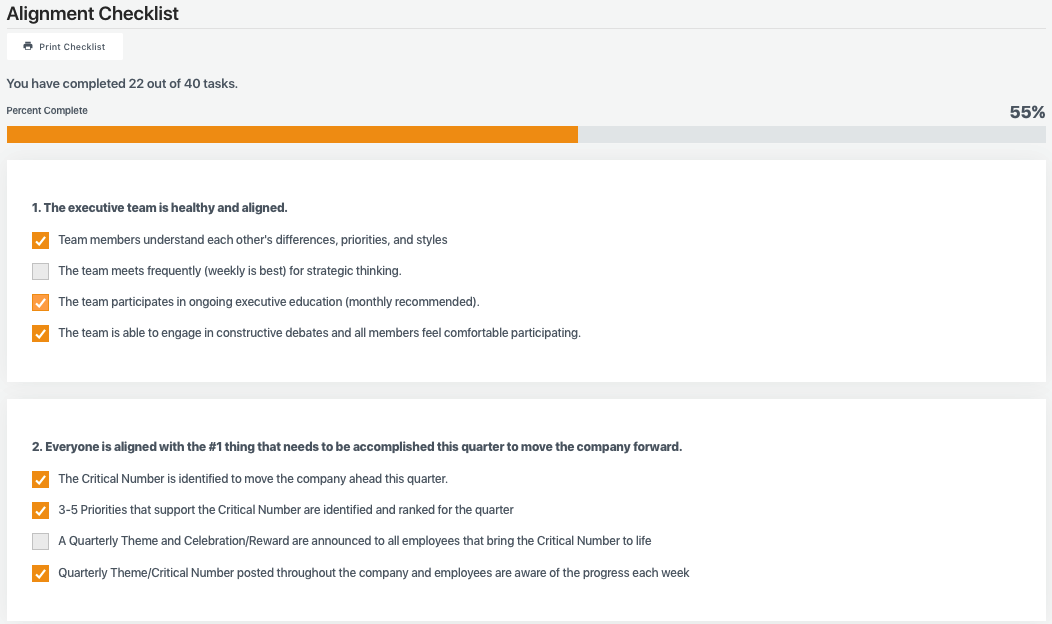Screen dimensions: 1052x624
Task: Toggle the constructive debates checkbox off
Action: (x=40, y=333)
